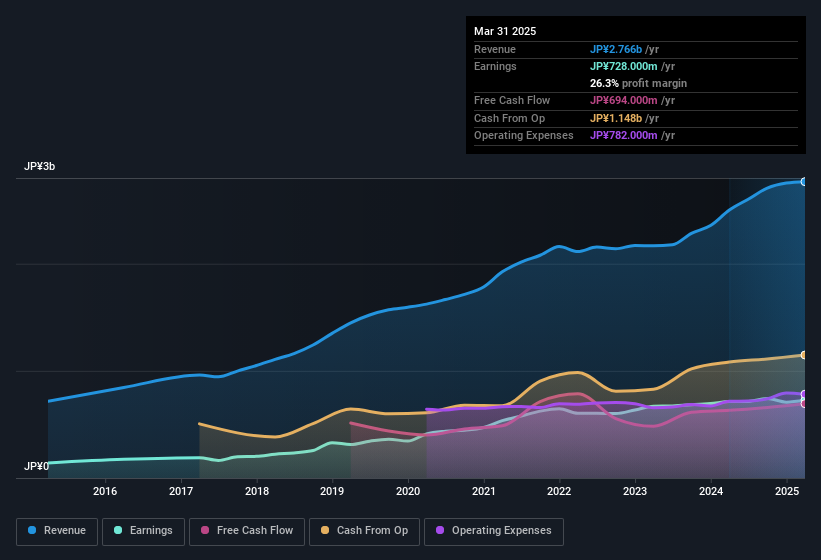Screen dimensions: 821x560
Task: Click the Free Cash Flow endpoint marker
Action: coord(804,404)
